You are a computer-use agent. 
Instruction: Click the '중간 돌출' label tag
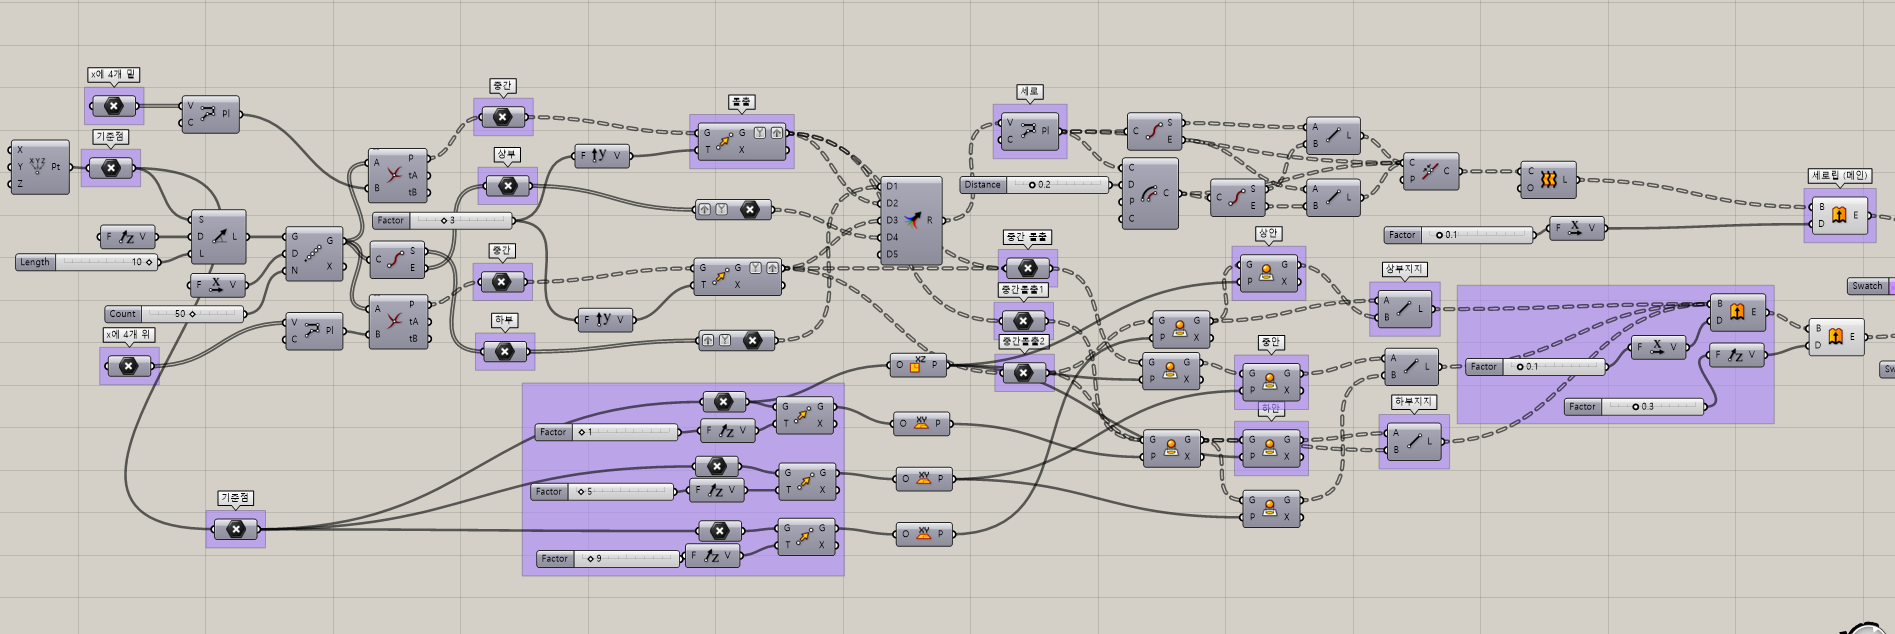(1027, 237)
